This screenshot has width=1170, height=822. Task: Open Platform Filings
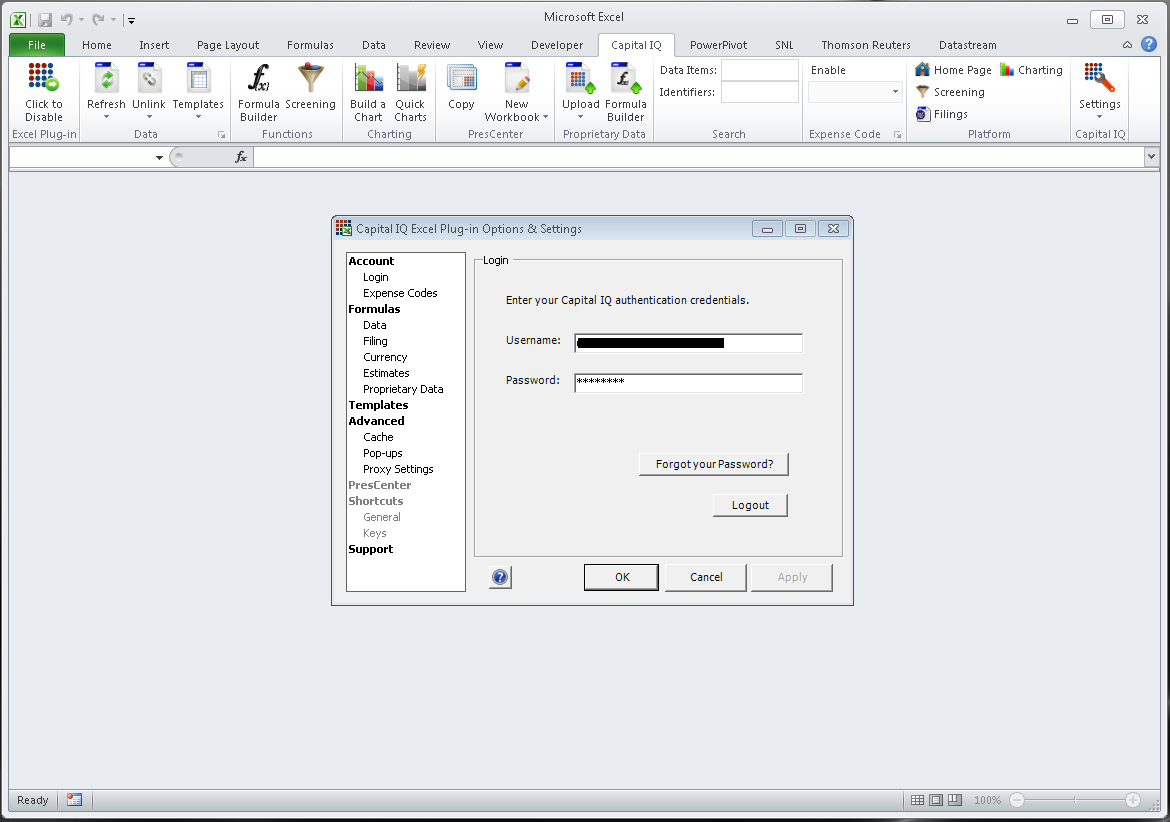click(942, 114)
